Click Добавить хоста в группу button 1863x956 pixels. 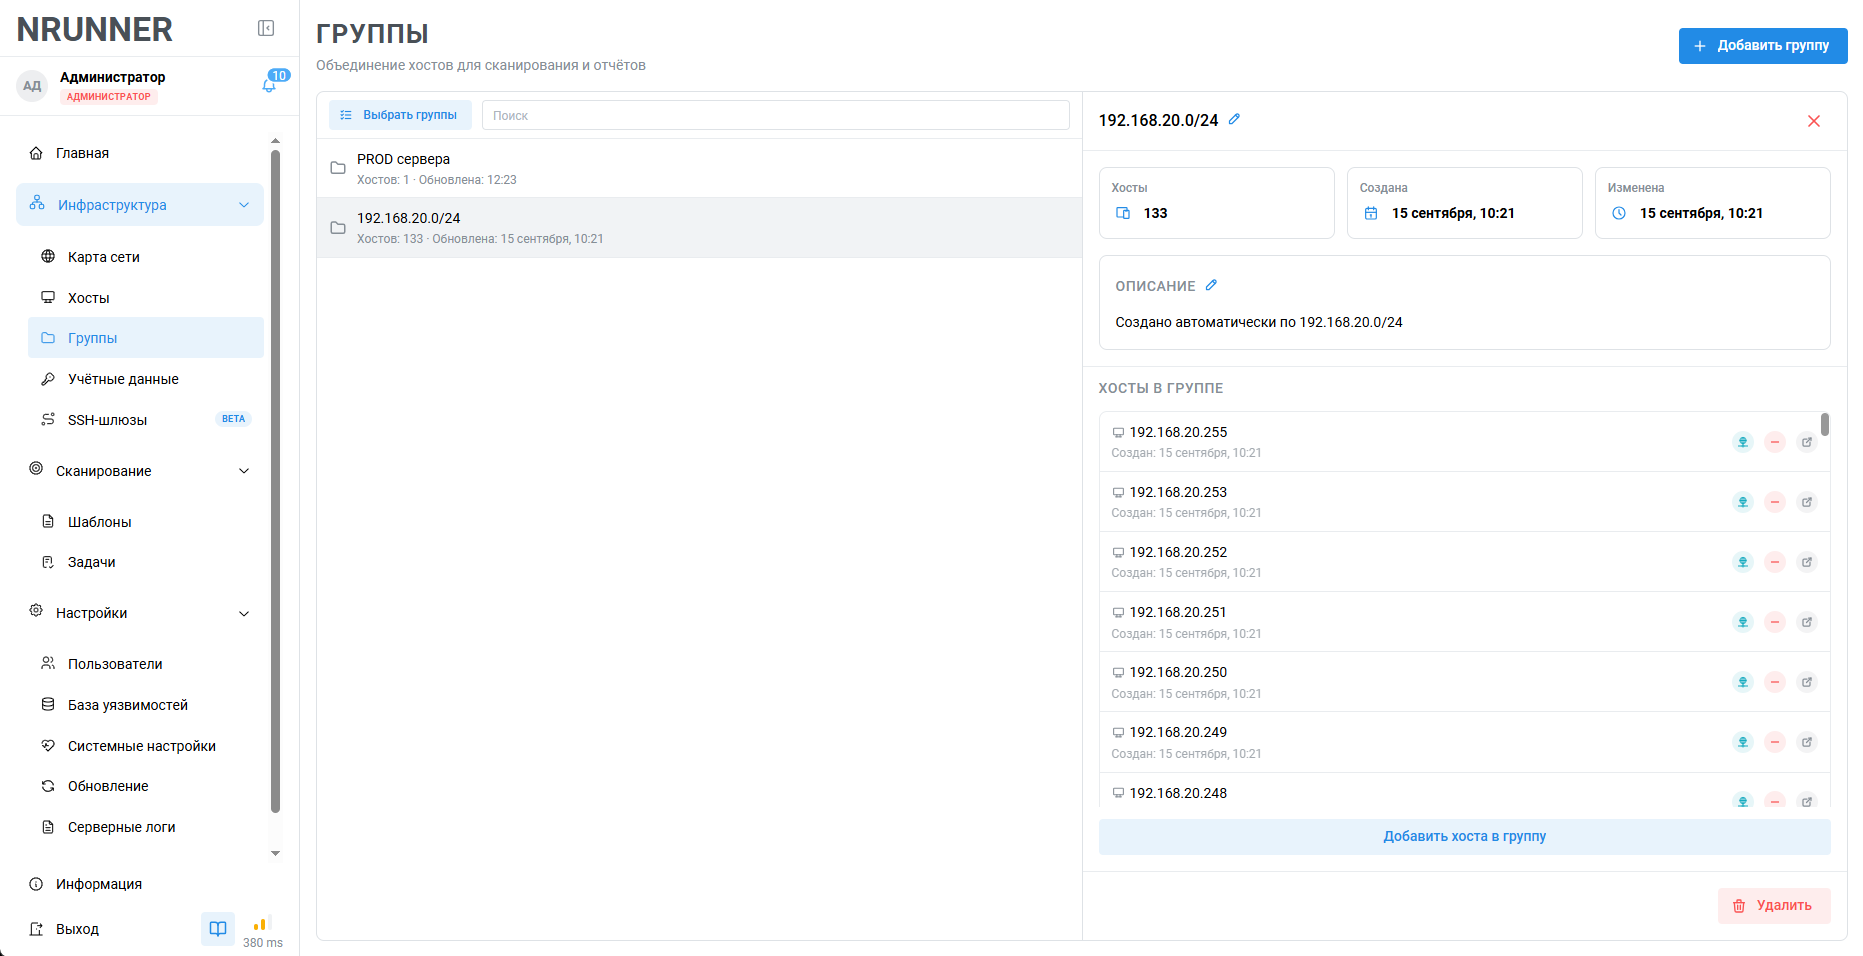(1464, 837)
